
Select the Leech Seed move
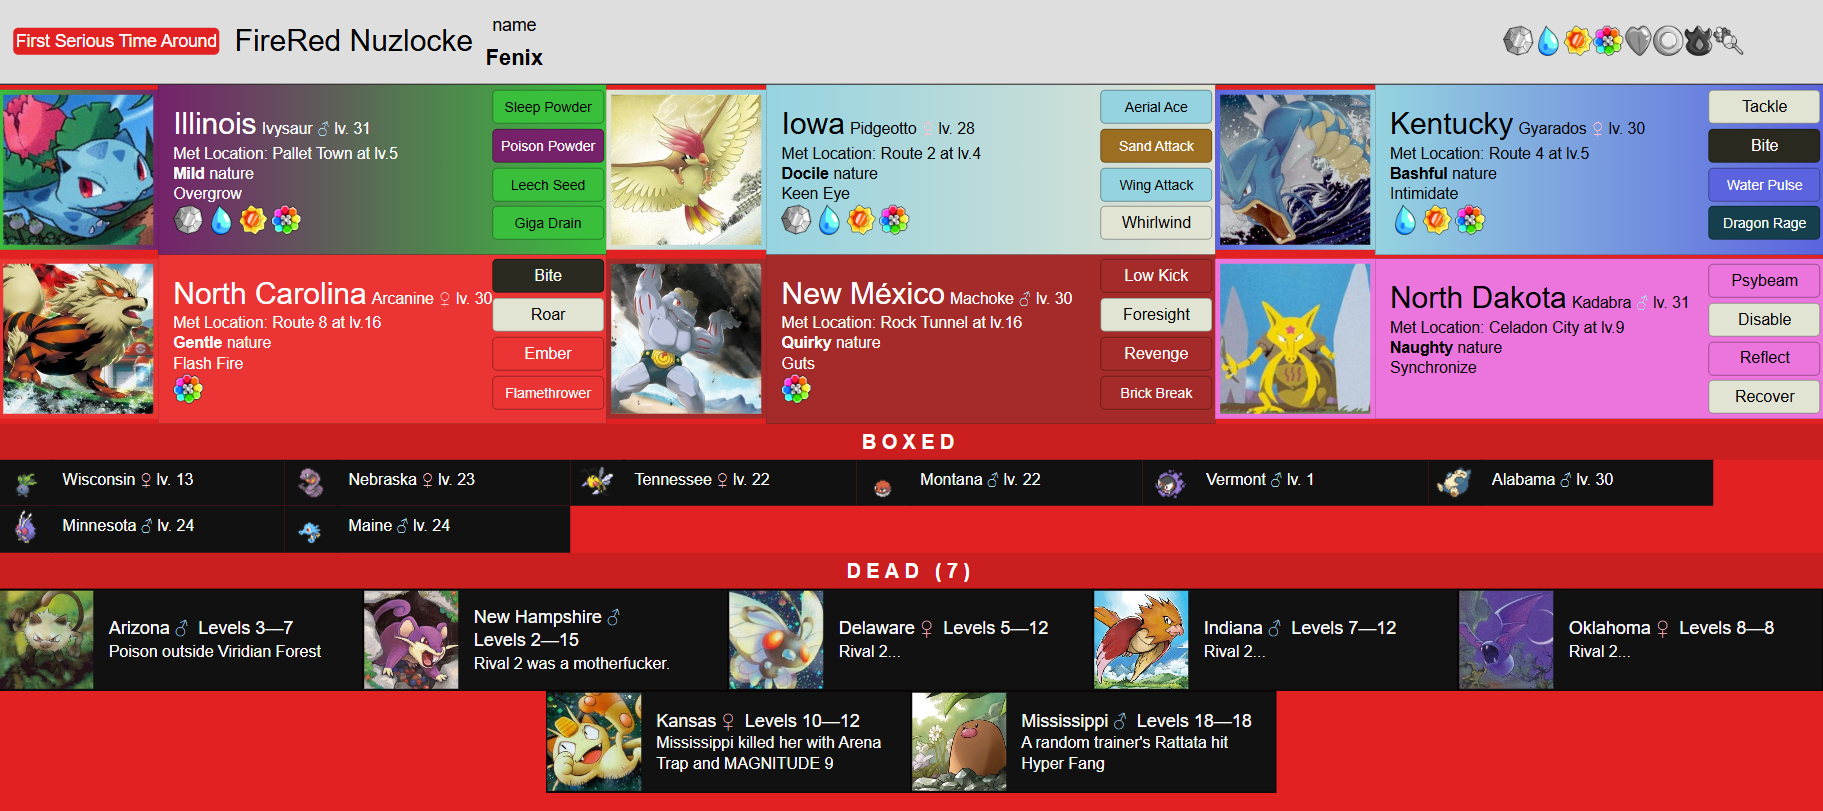click(x=548, y=185)
